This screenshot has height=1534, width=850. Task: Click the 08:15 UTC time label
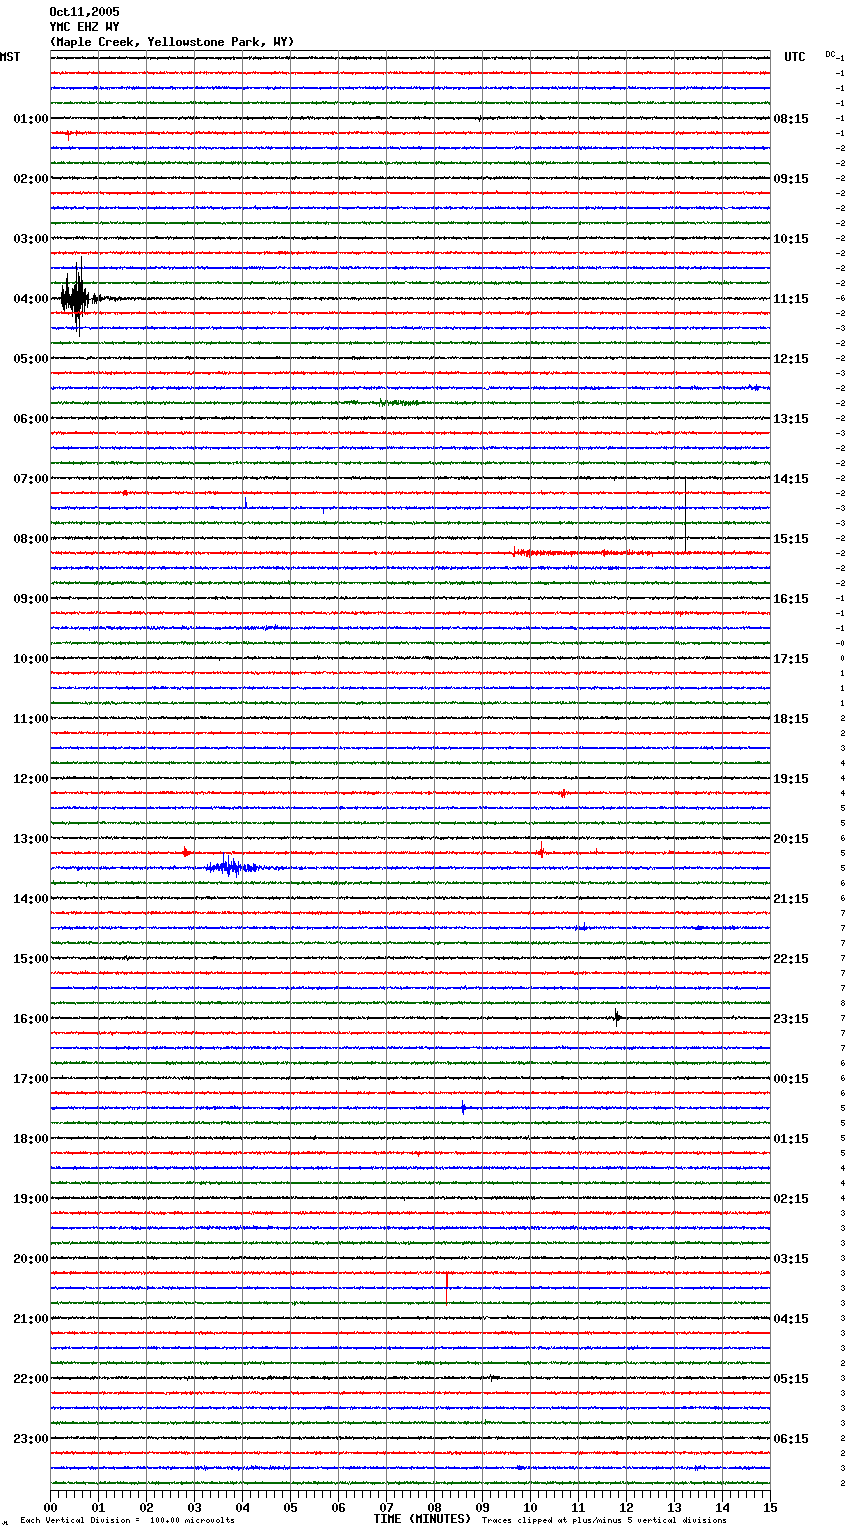pos(791,119)
